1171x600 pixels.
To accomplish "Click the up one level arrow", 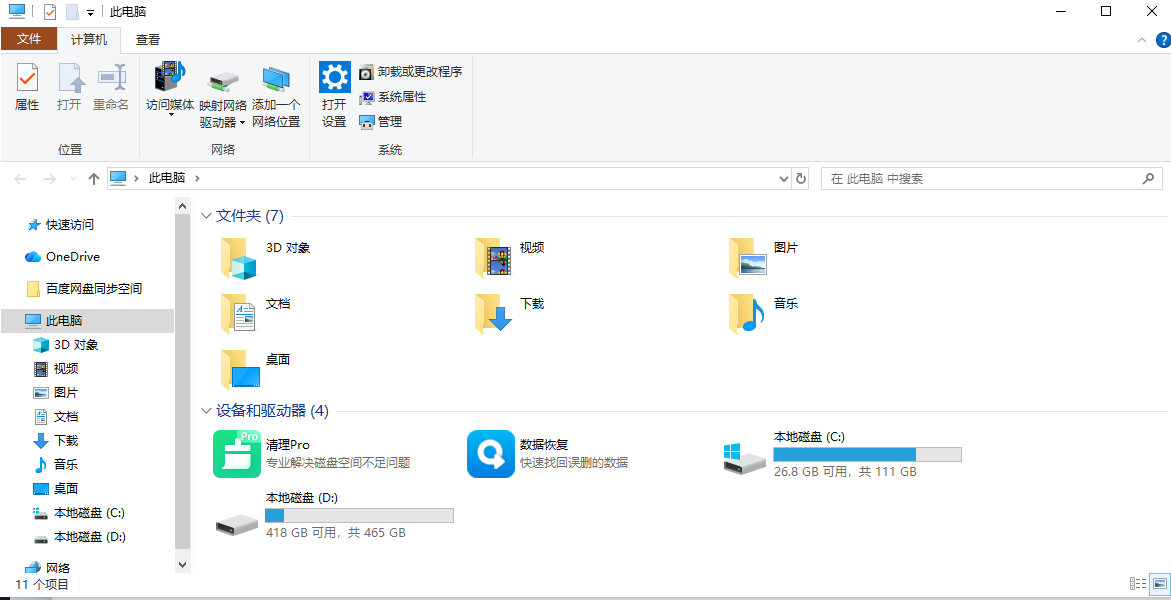I will 93,179.
